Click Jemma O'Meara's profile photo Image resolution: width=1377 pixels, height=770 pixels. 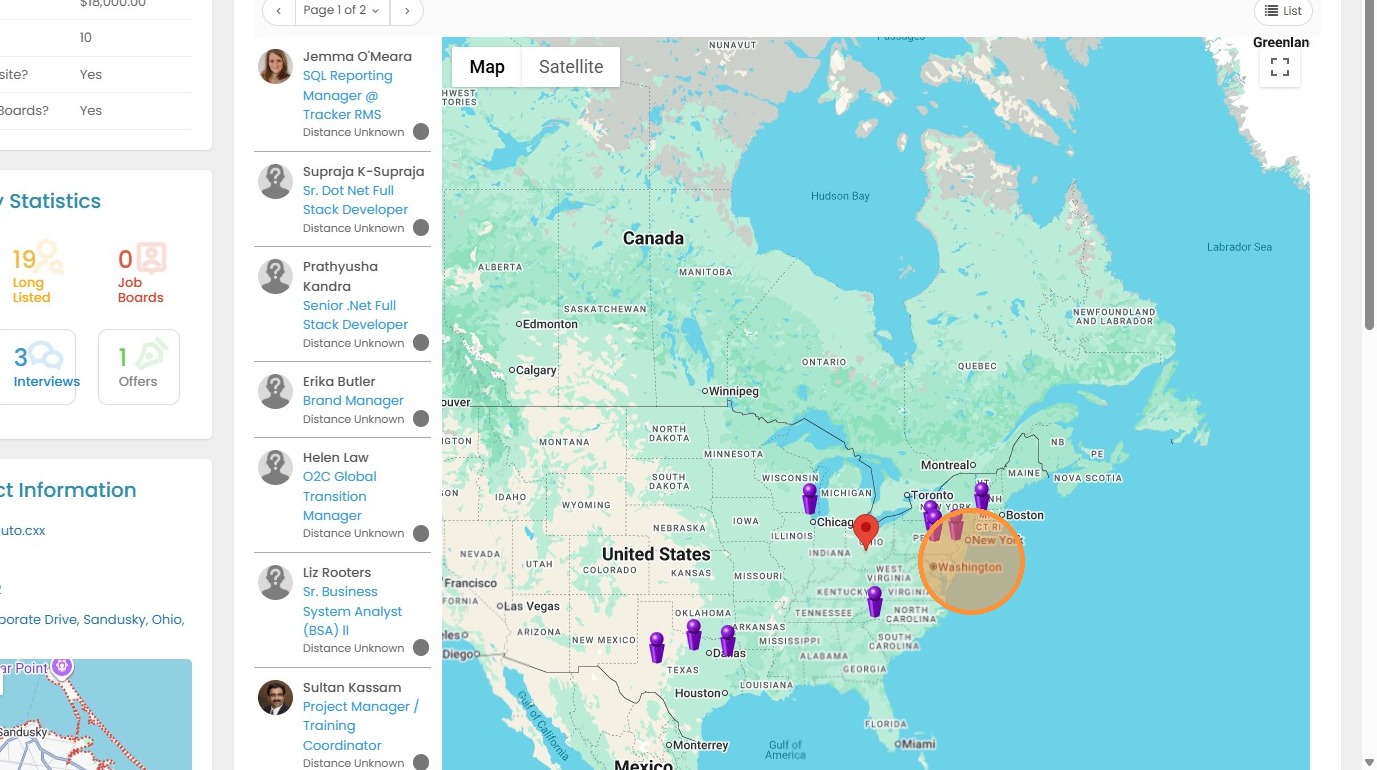click(276, 67)
